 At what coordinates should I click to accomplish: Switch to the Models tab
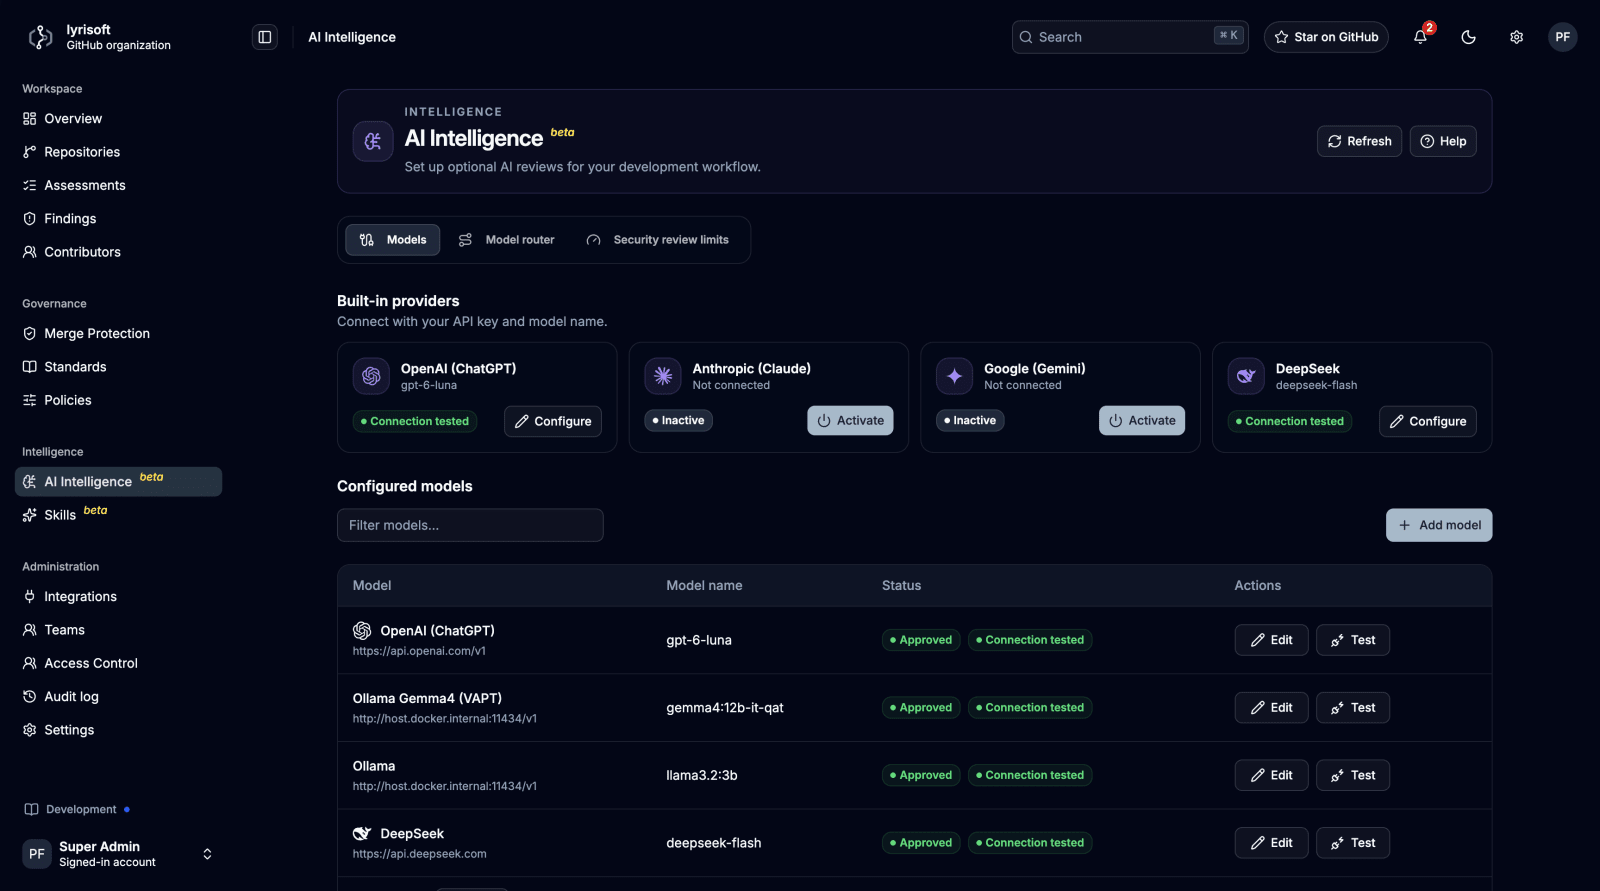click(393, 240)
